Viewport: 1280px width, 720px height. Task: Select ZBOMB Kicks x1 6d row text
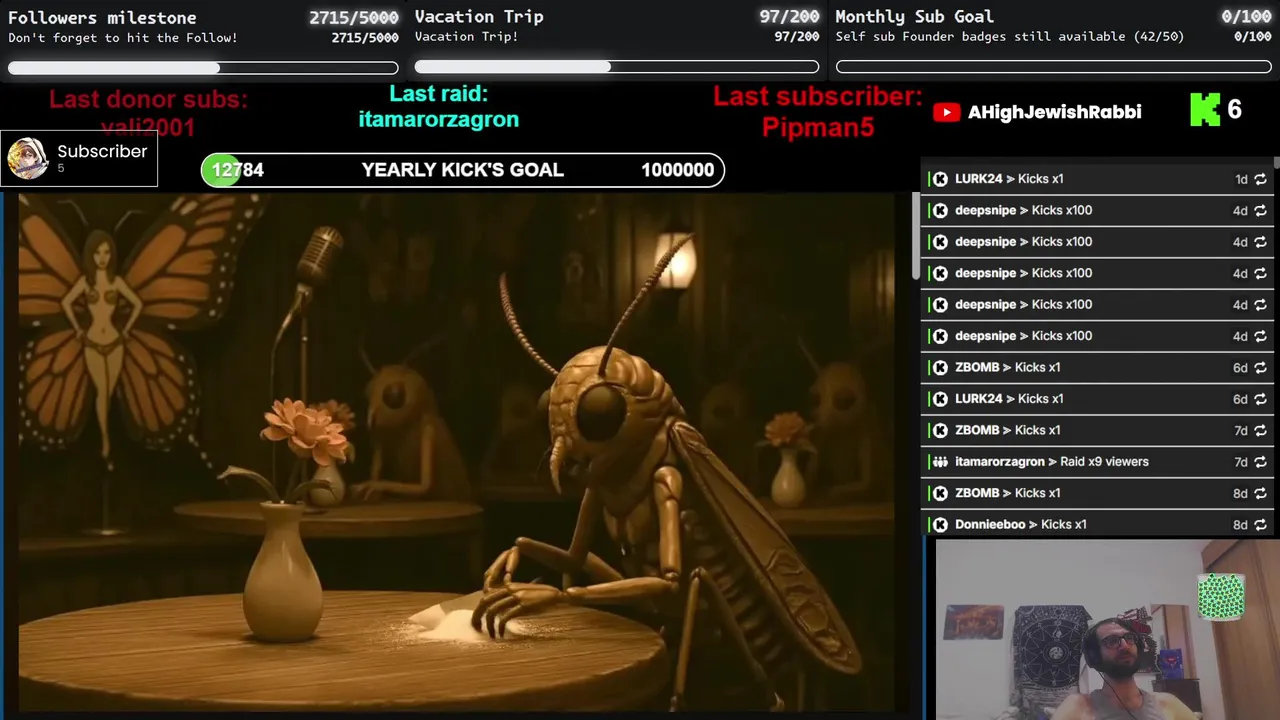(1007, 367)
